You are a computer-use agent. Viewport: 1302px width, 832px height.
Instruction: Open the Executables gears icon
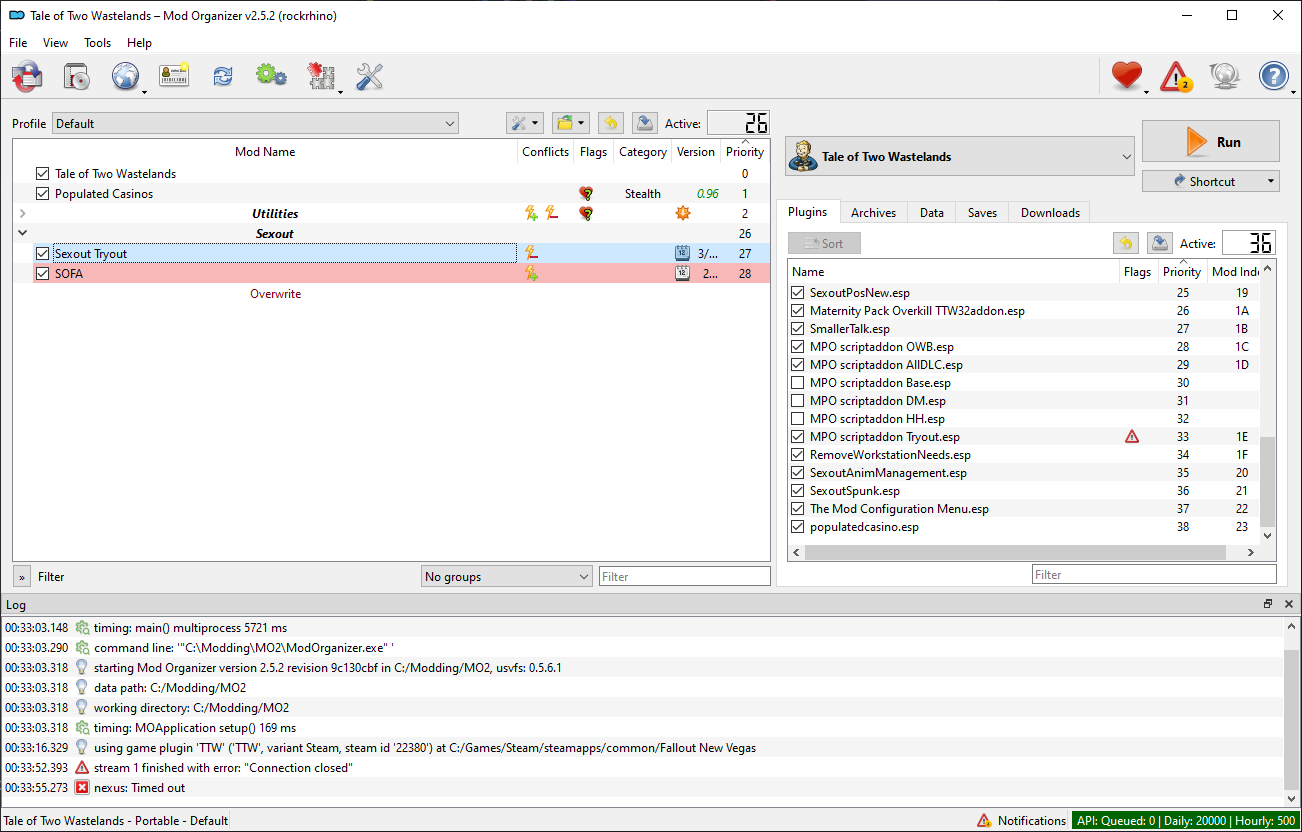click(x=271, y=76)
